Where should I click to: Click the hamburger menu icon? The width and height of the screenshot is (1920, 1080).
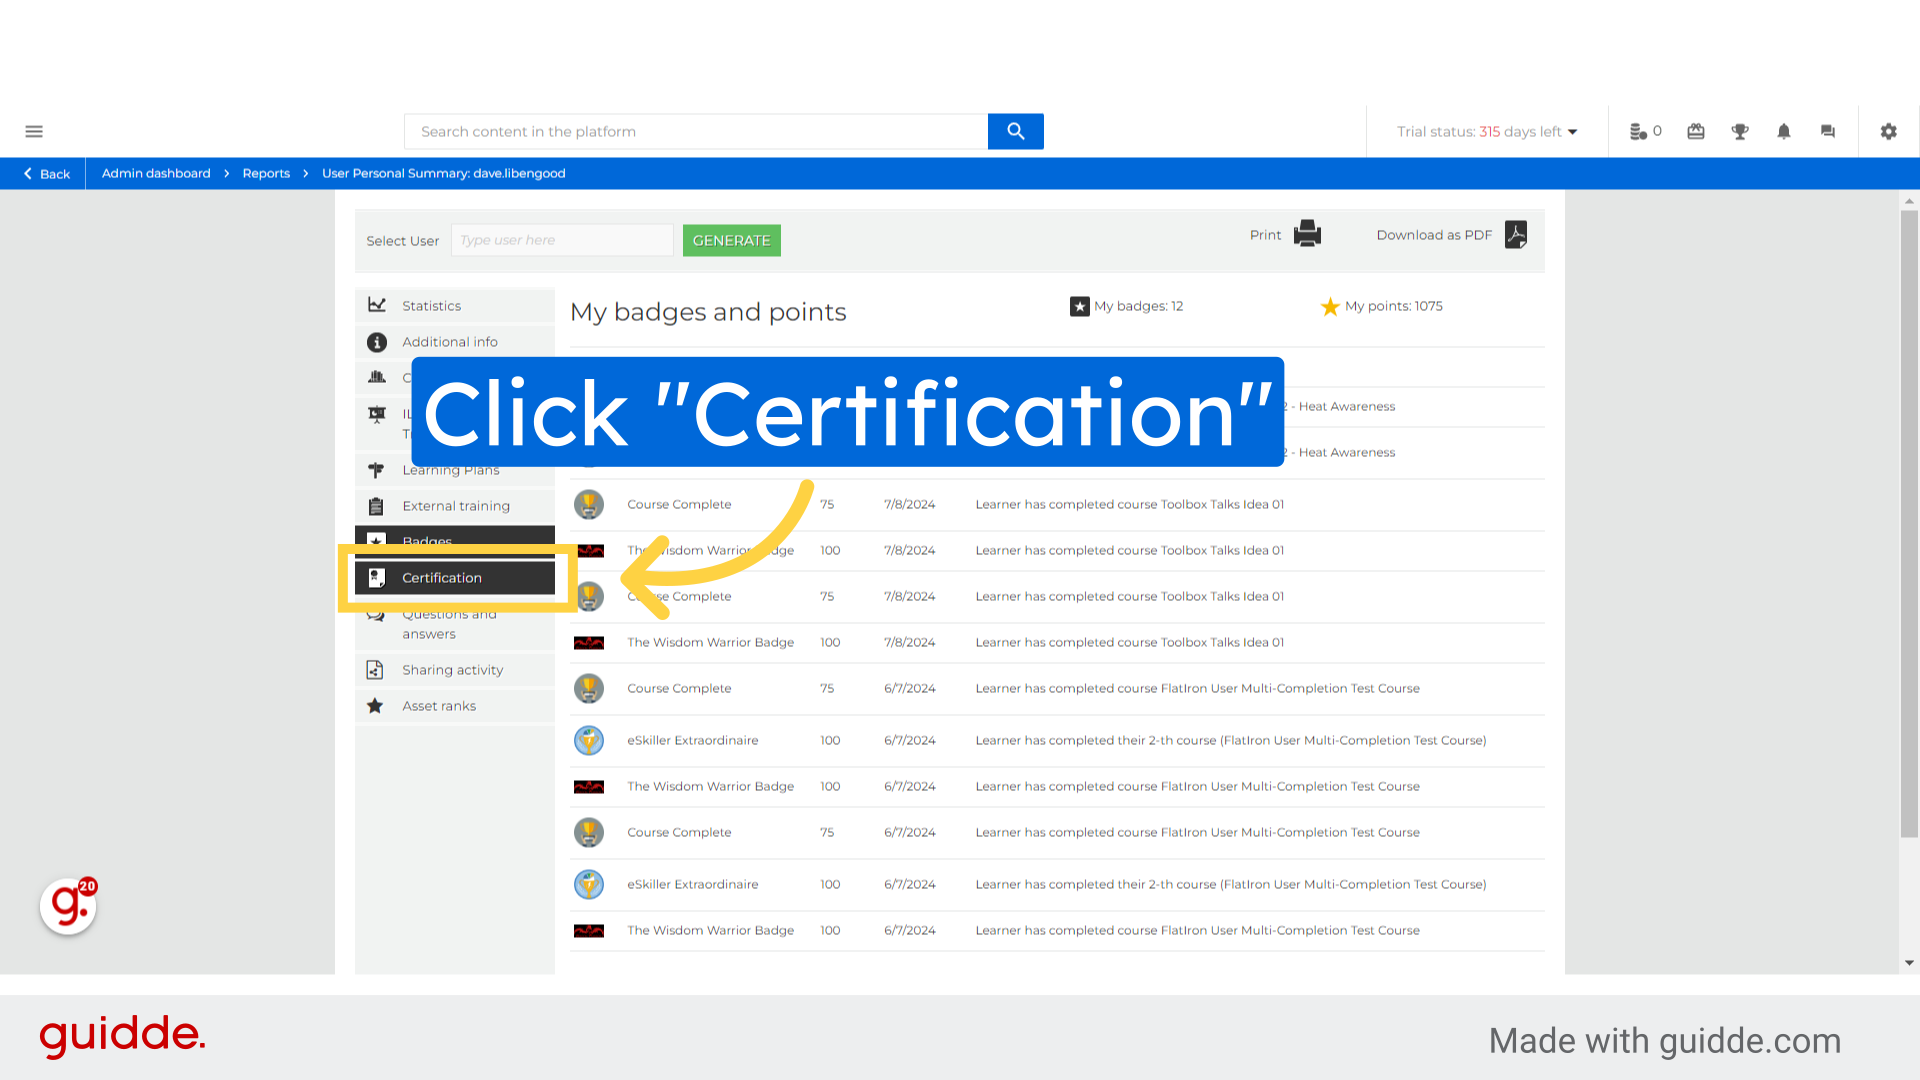34,131
